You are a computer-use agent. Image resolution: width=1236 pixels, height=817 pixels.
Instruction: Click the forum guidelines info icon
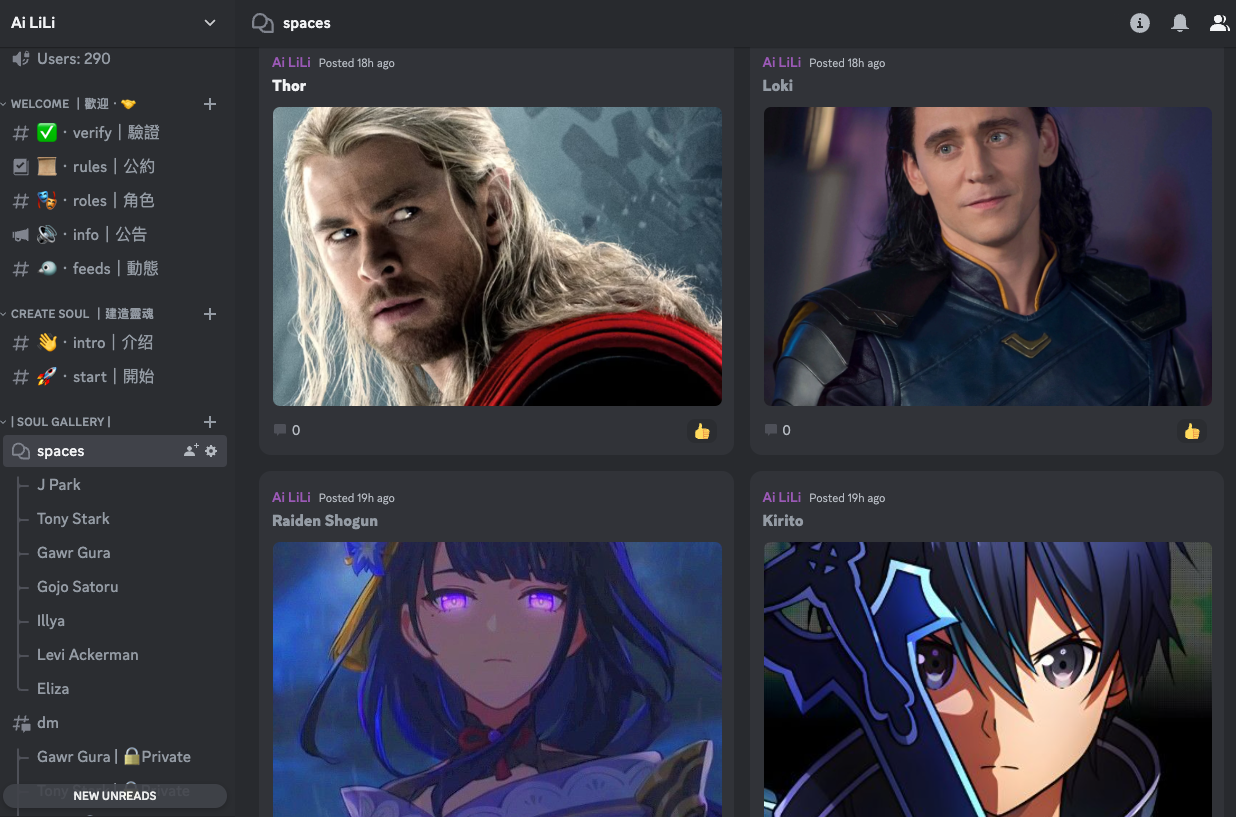coord(1140,23)
